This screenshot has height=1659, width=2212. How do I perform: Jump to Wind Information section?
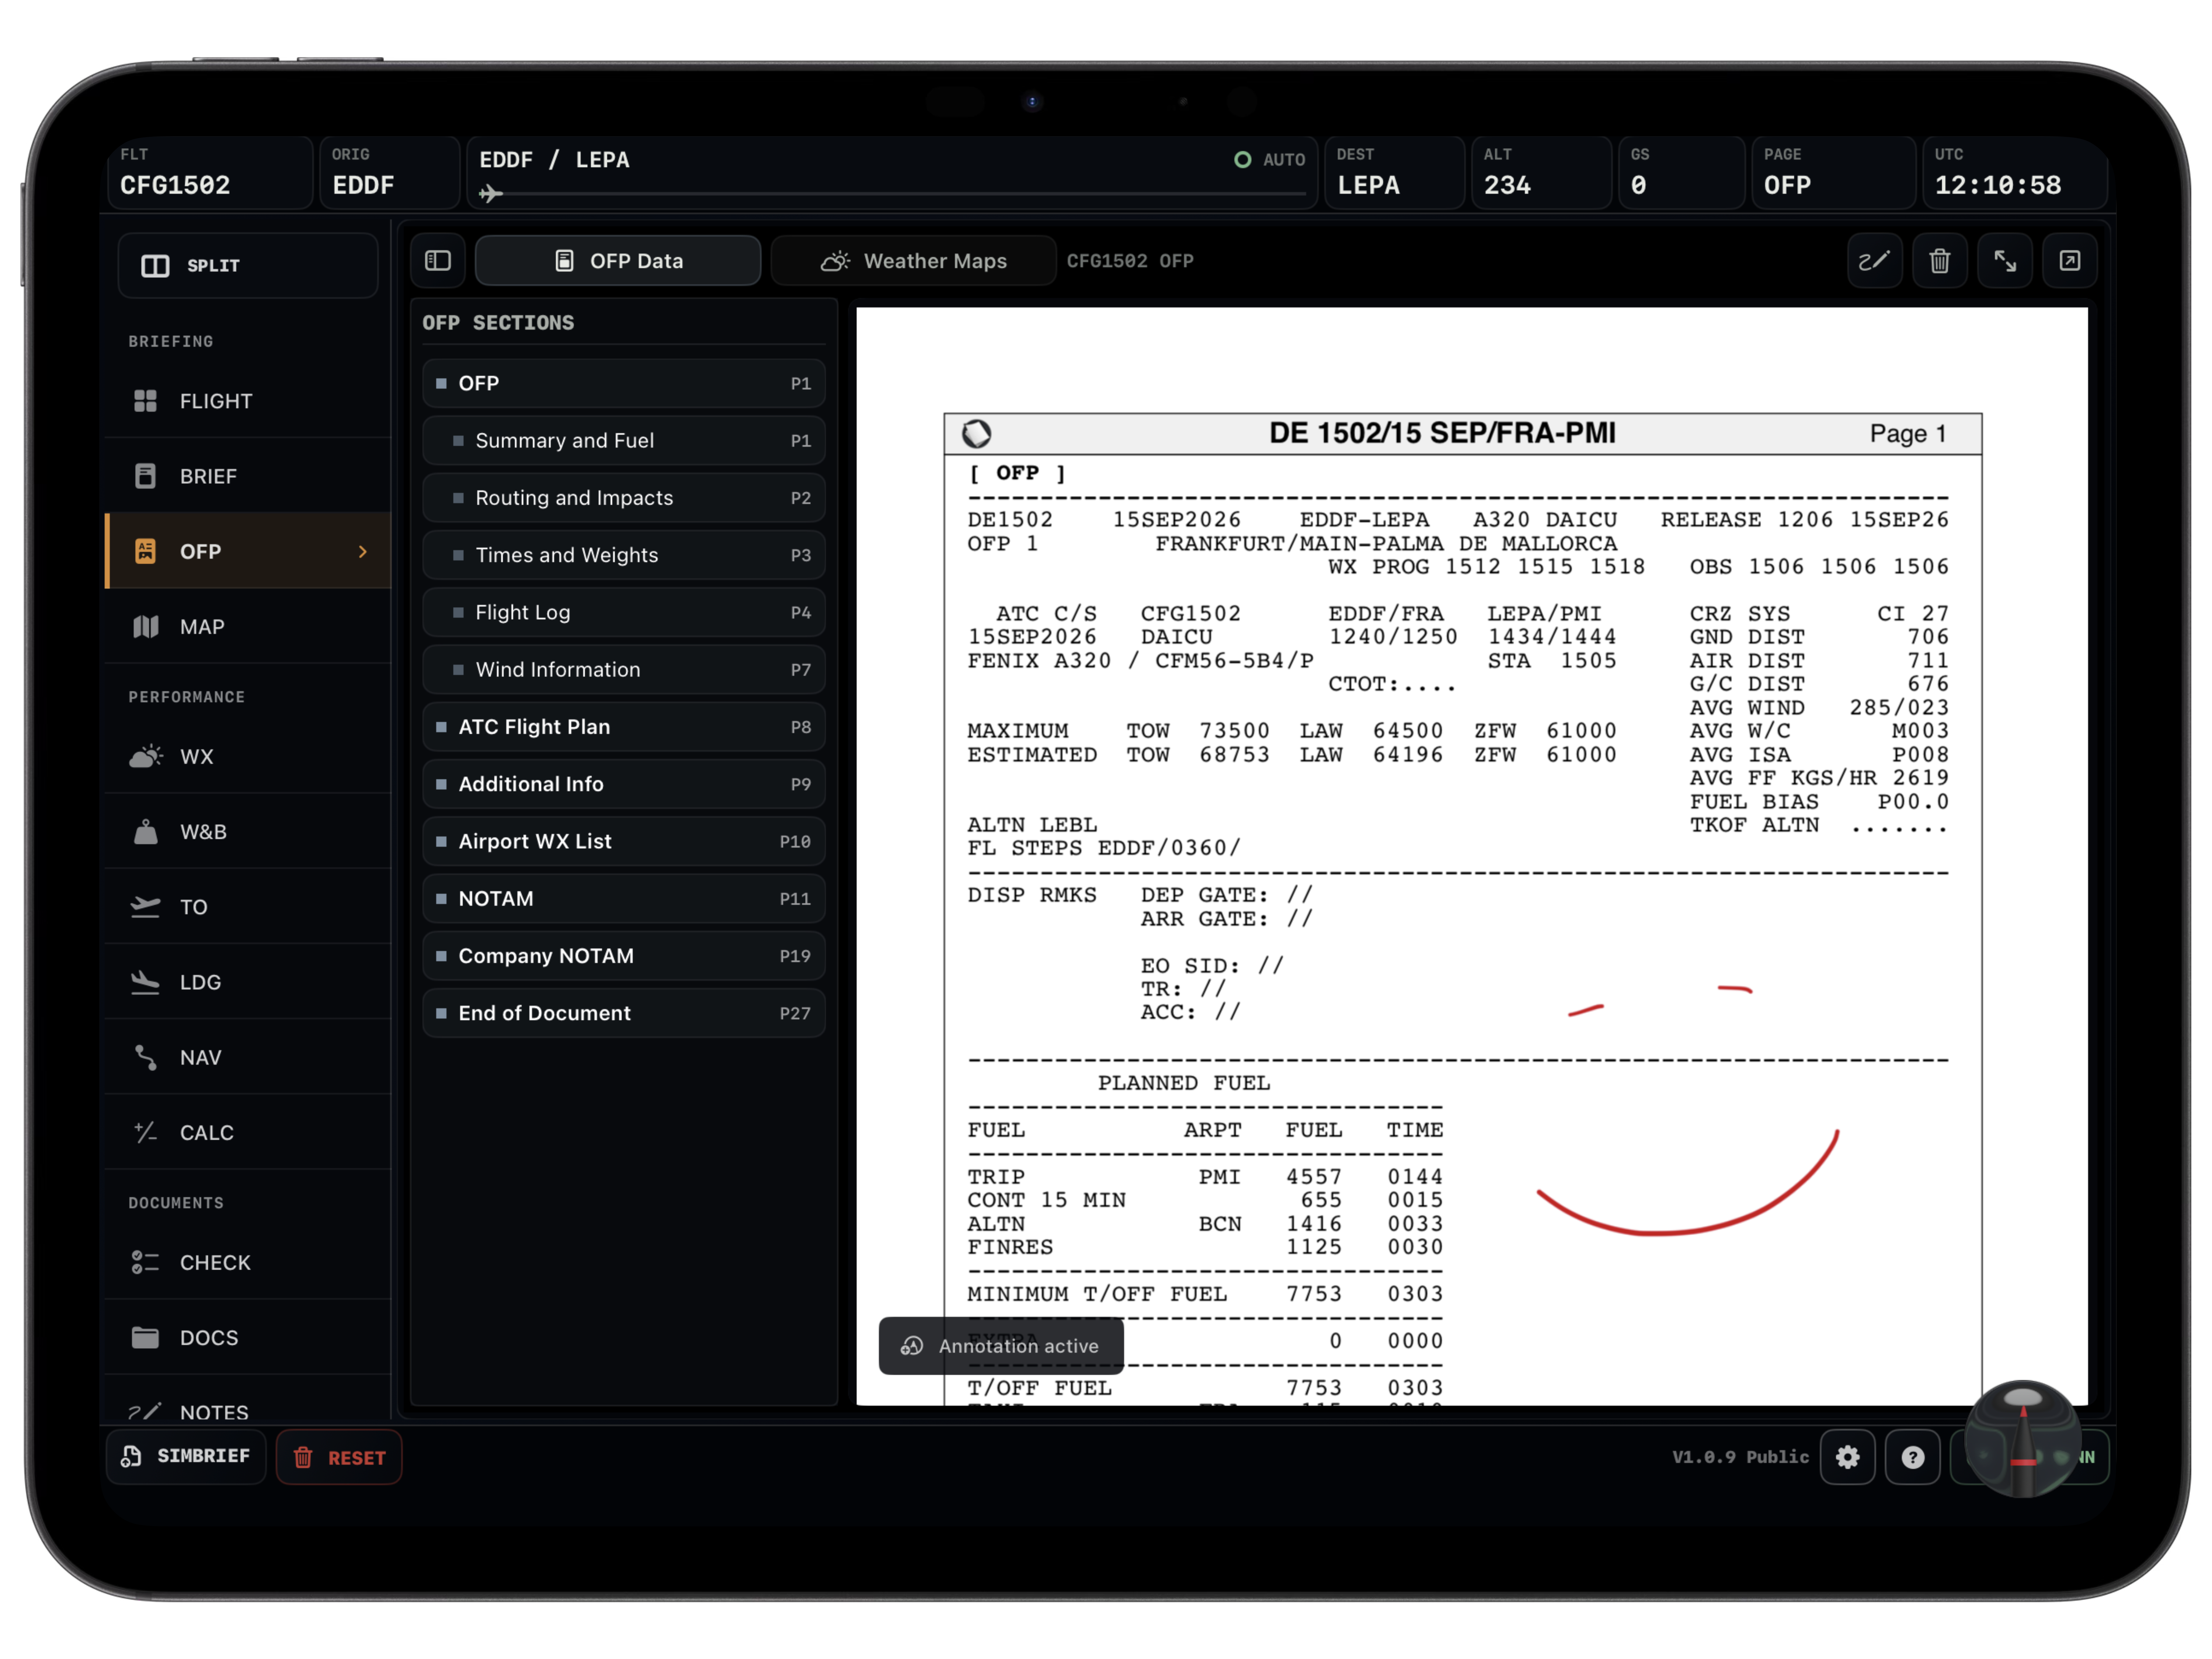pyautogui.click(x=624, y=669)
